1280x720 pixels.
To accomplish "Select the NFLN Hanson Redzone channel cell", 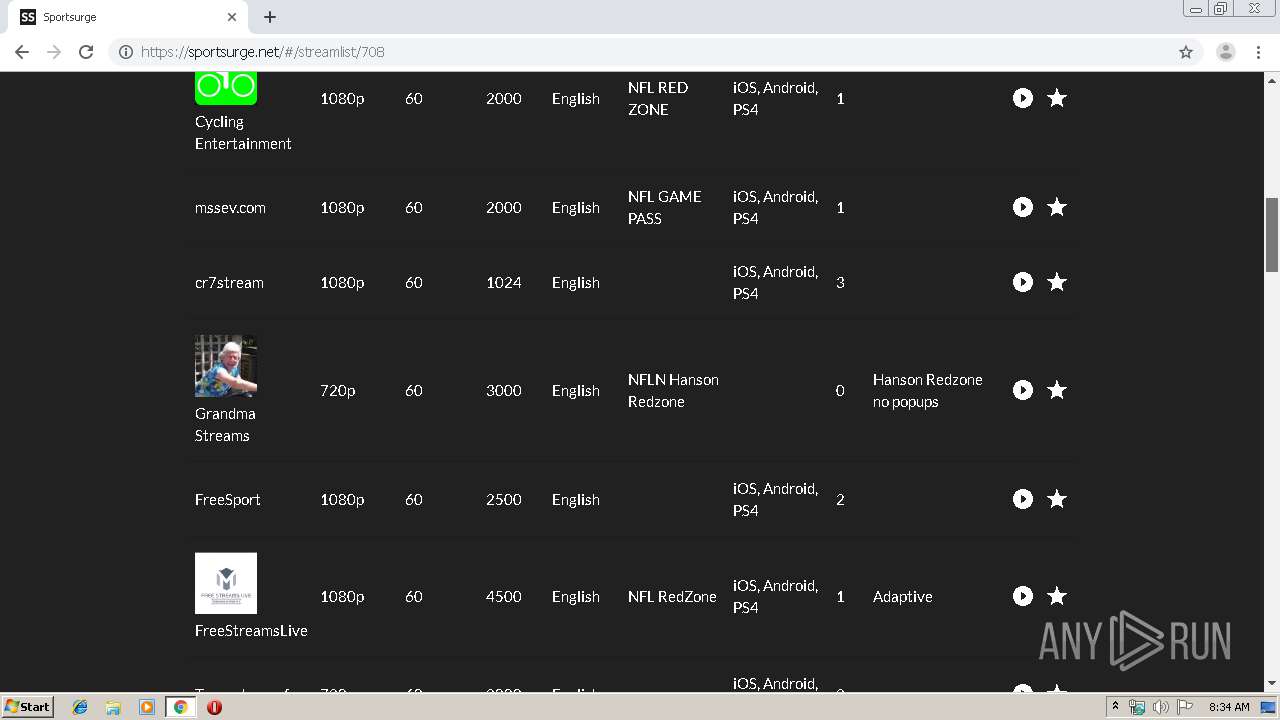I will pos(673,390).
